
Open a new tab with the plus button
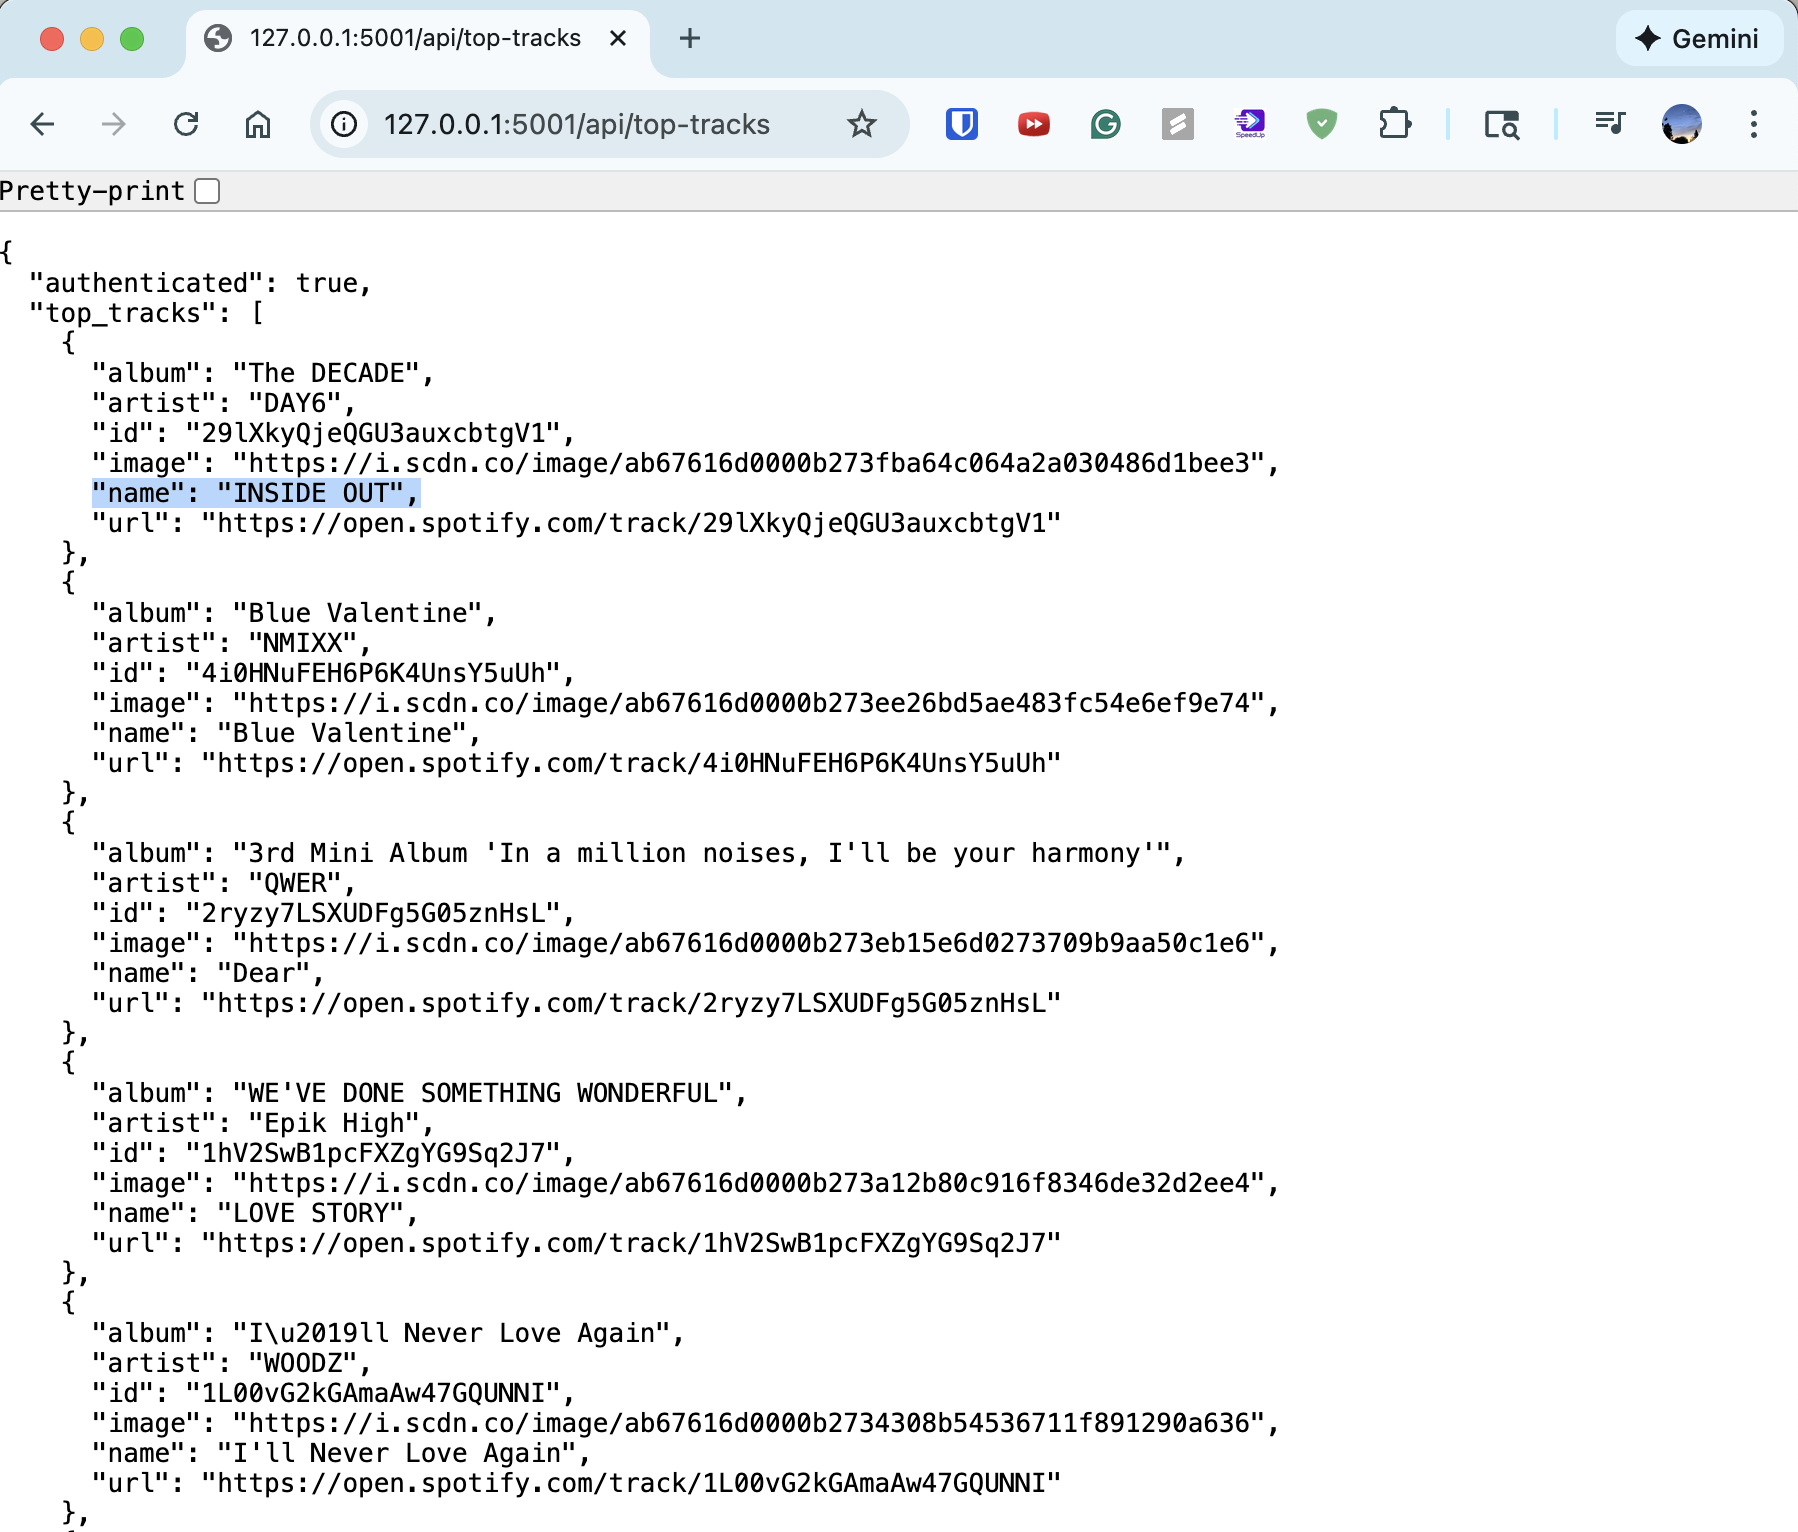pyautogui.click(x=689, y=38)
